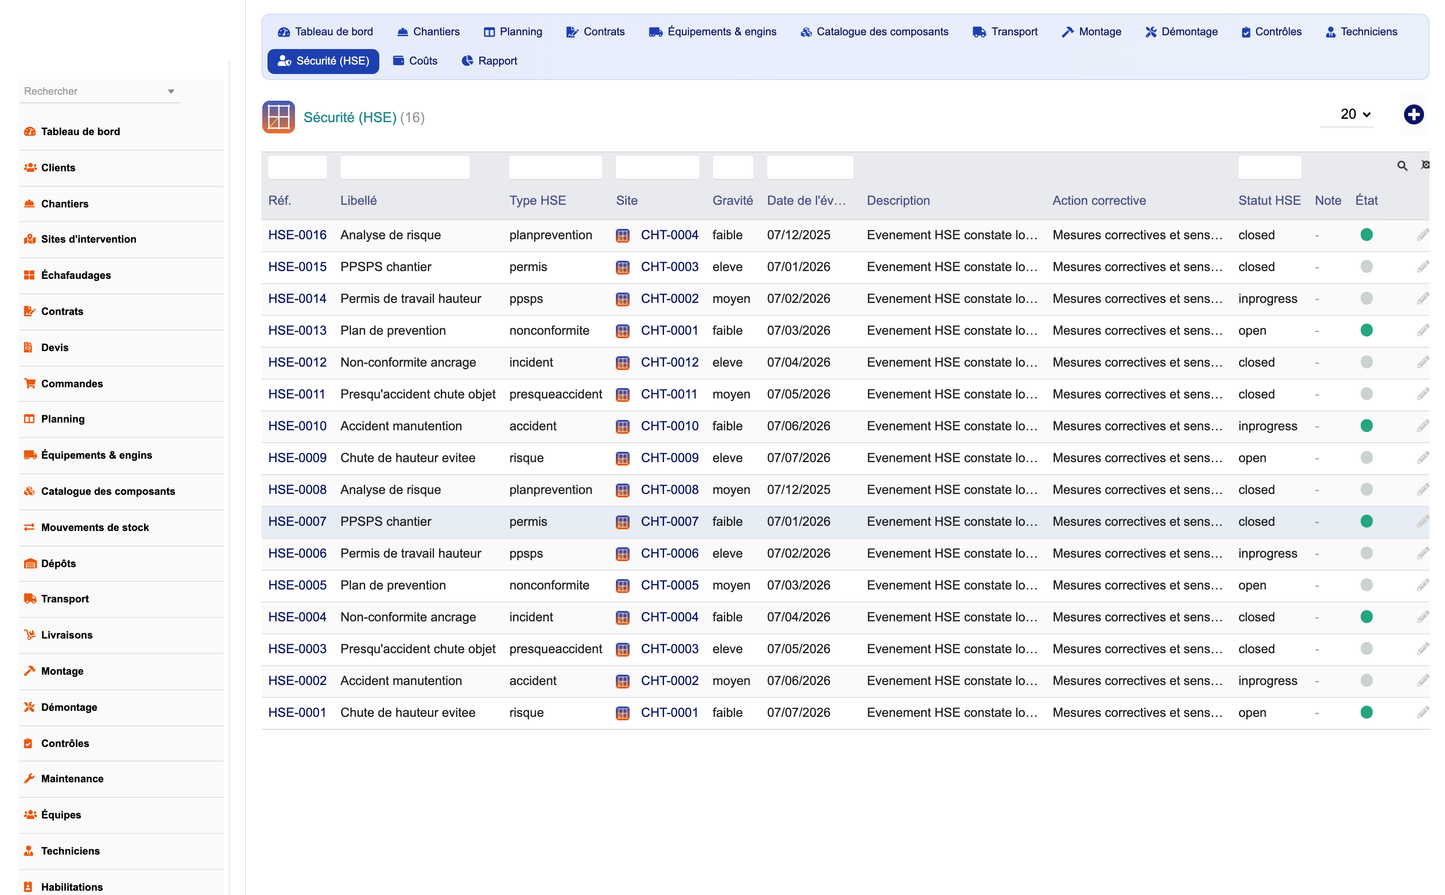Open the Contrats tab in the top bar

[x=595, y=32]
